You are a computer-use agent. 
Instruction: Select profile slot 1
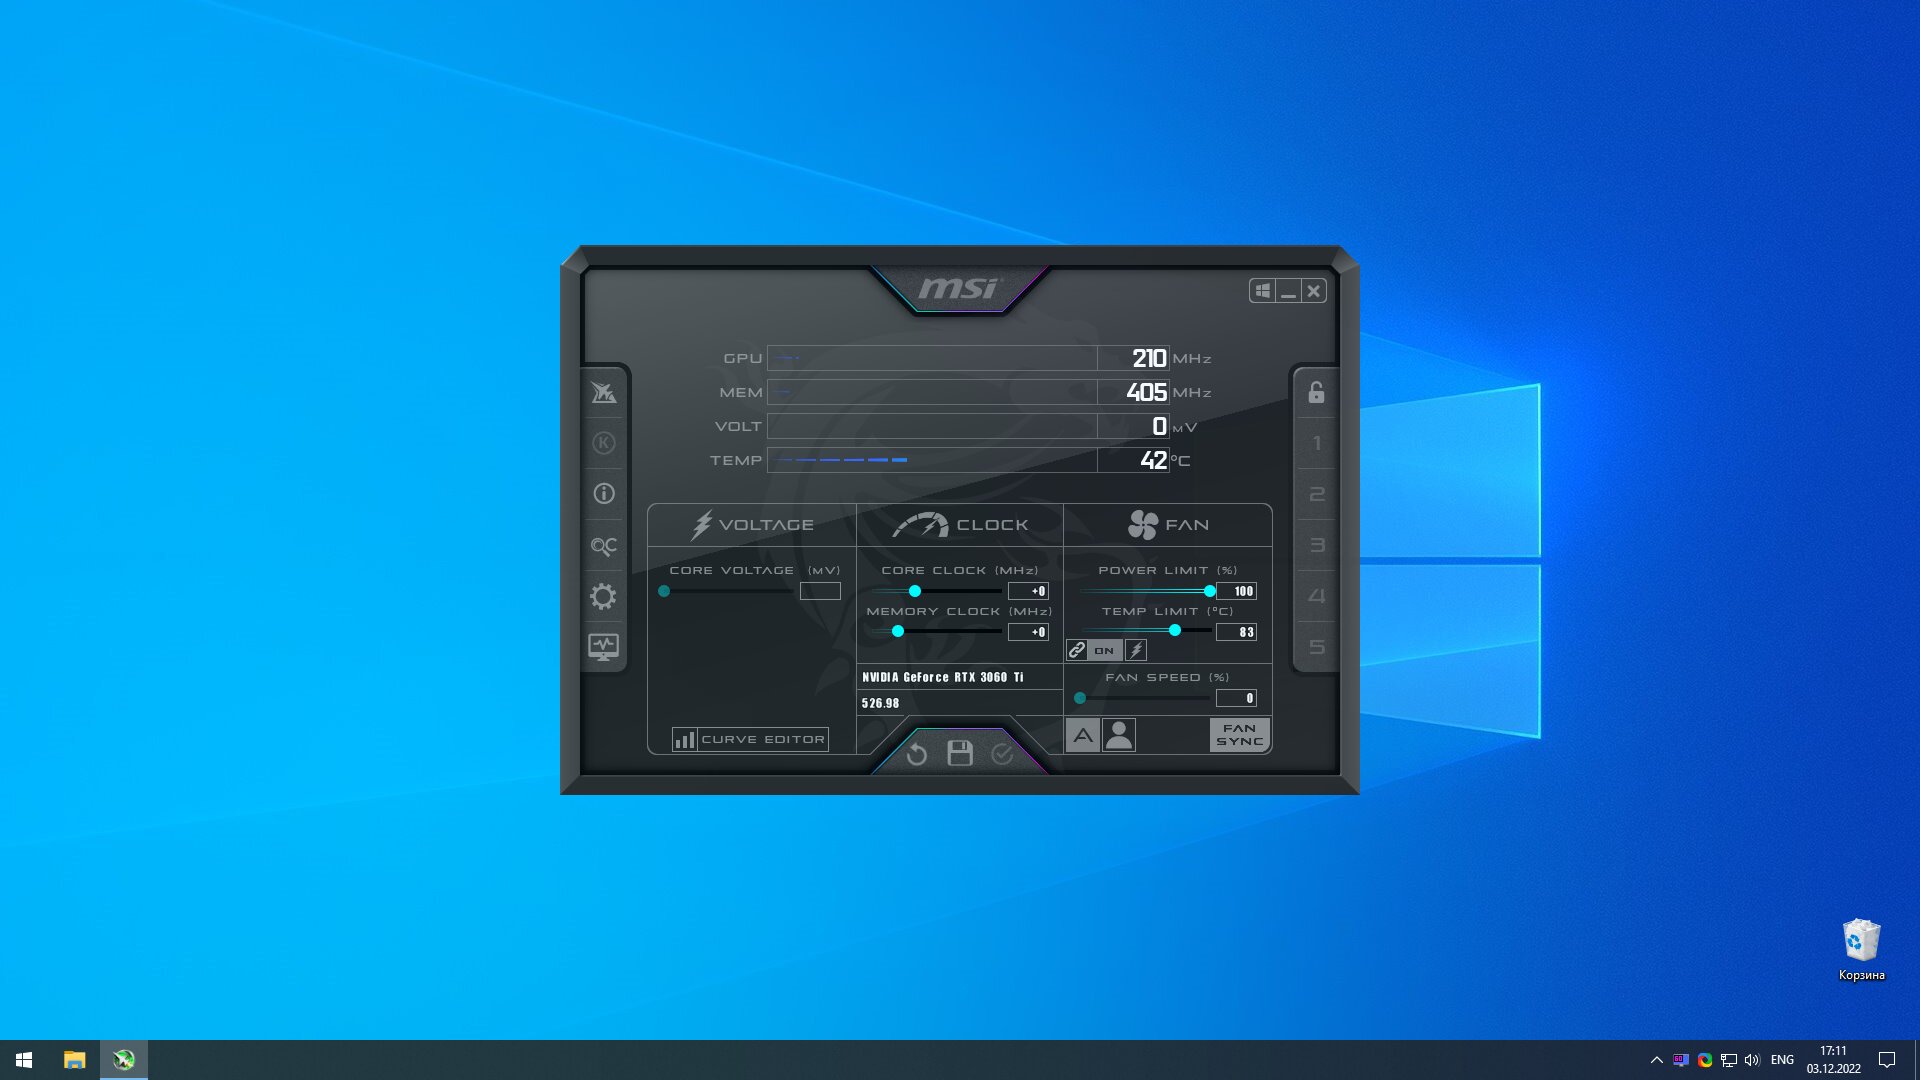[1317, 443]
